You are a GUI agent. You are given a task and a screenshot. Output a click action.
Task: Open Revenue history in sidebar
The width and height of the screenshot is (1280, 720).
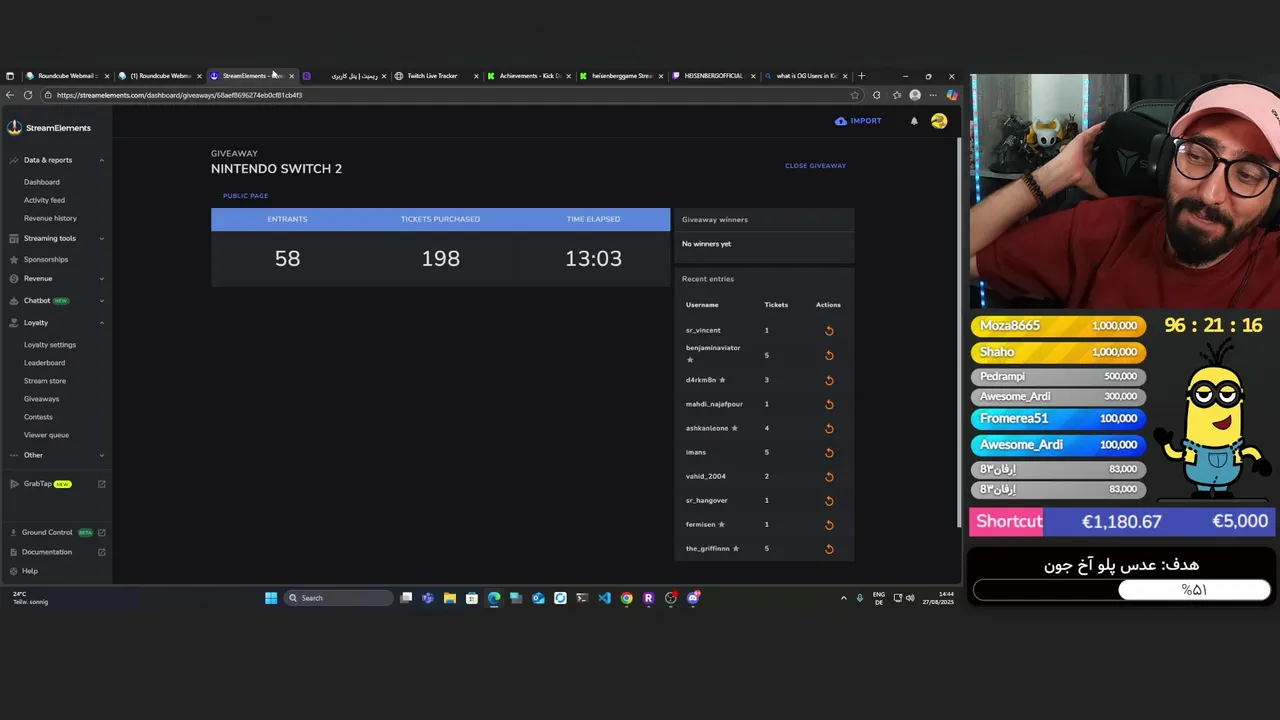pos(50,218)
